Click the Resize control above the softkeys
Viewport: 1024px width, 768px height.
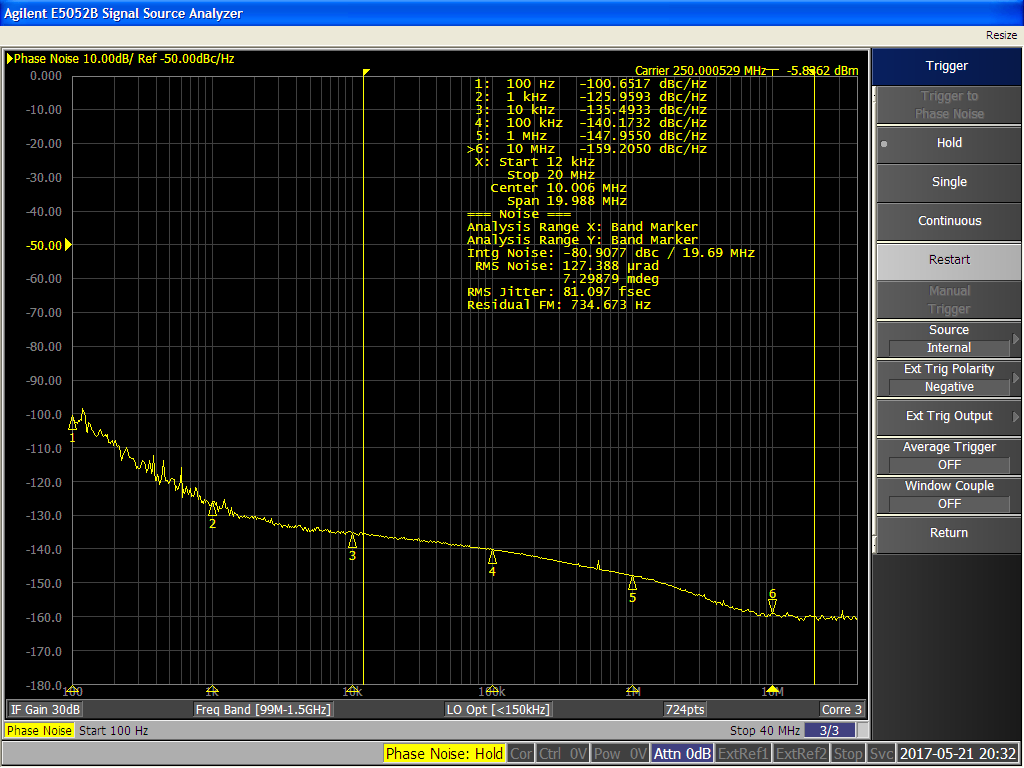point(1001,35)
